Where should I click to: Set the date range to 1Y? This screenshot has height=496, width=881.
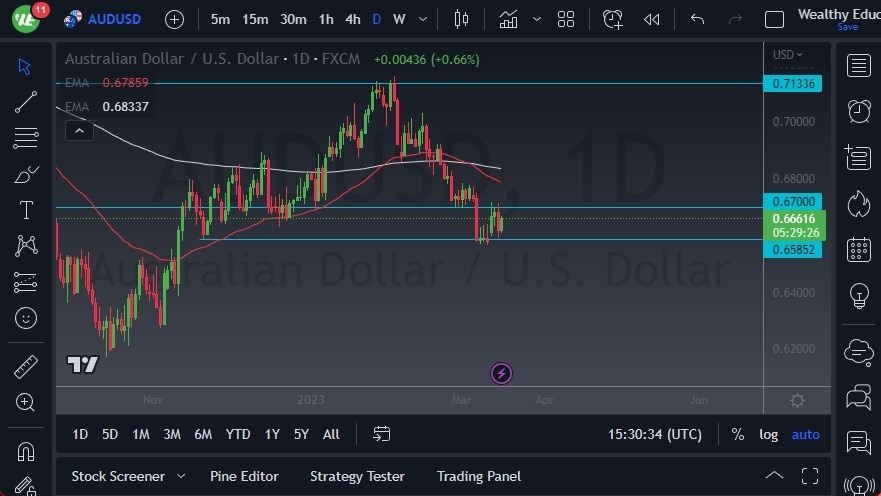tap(272, 434)
